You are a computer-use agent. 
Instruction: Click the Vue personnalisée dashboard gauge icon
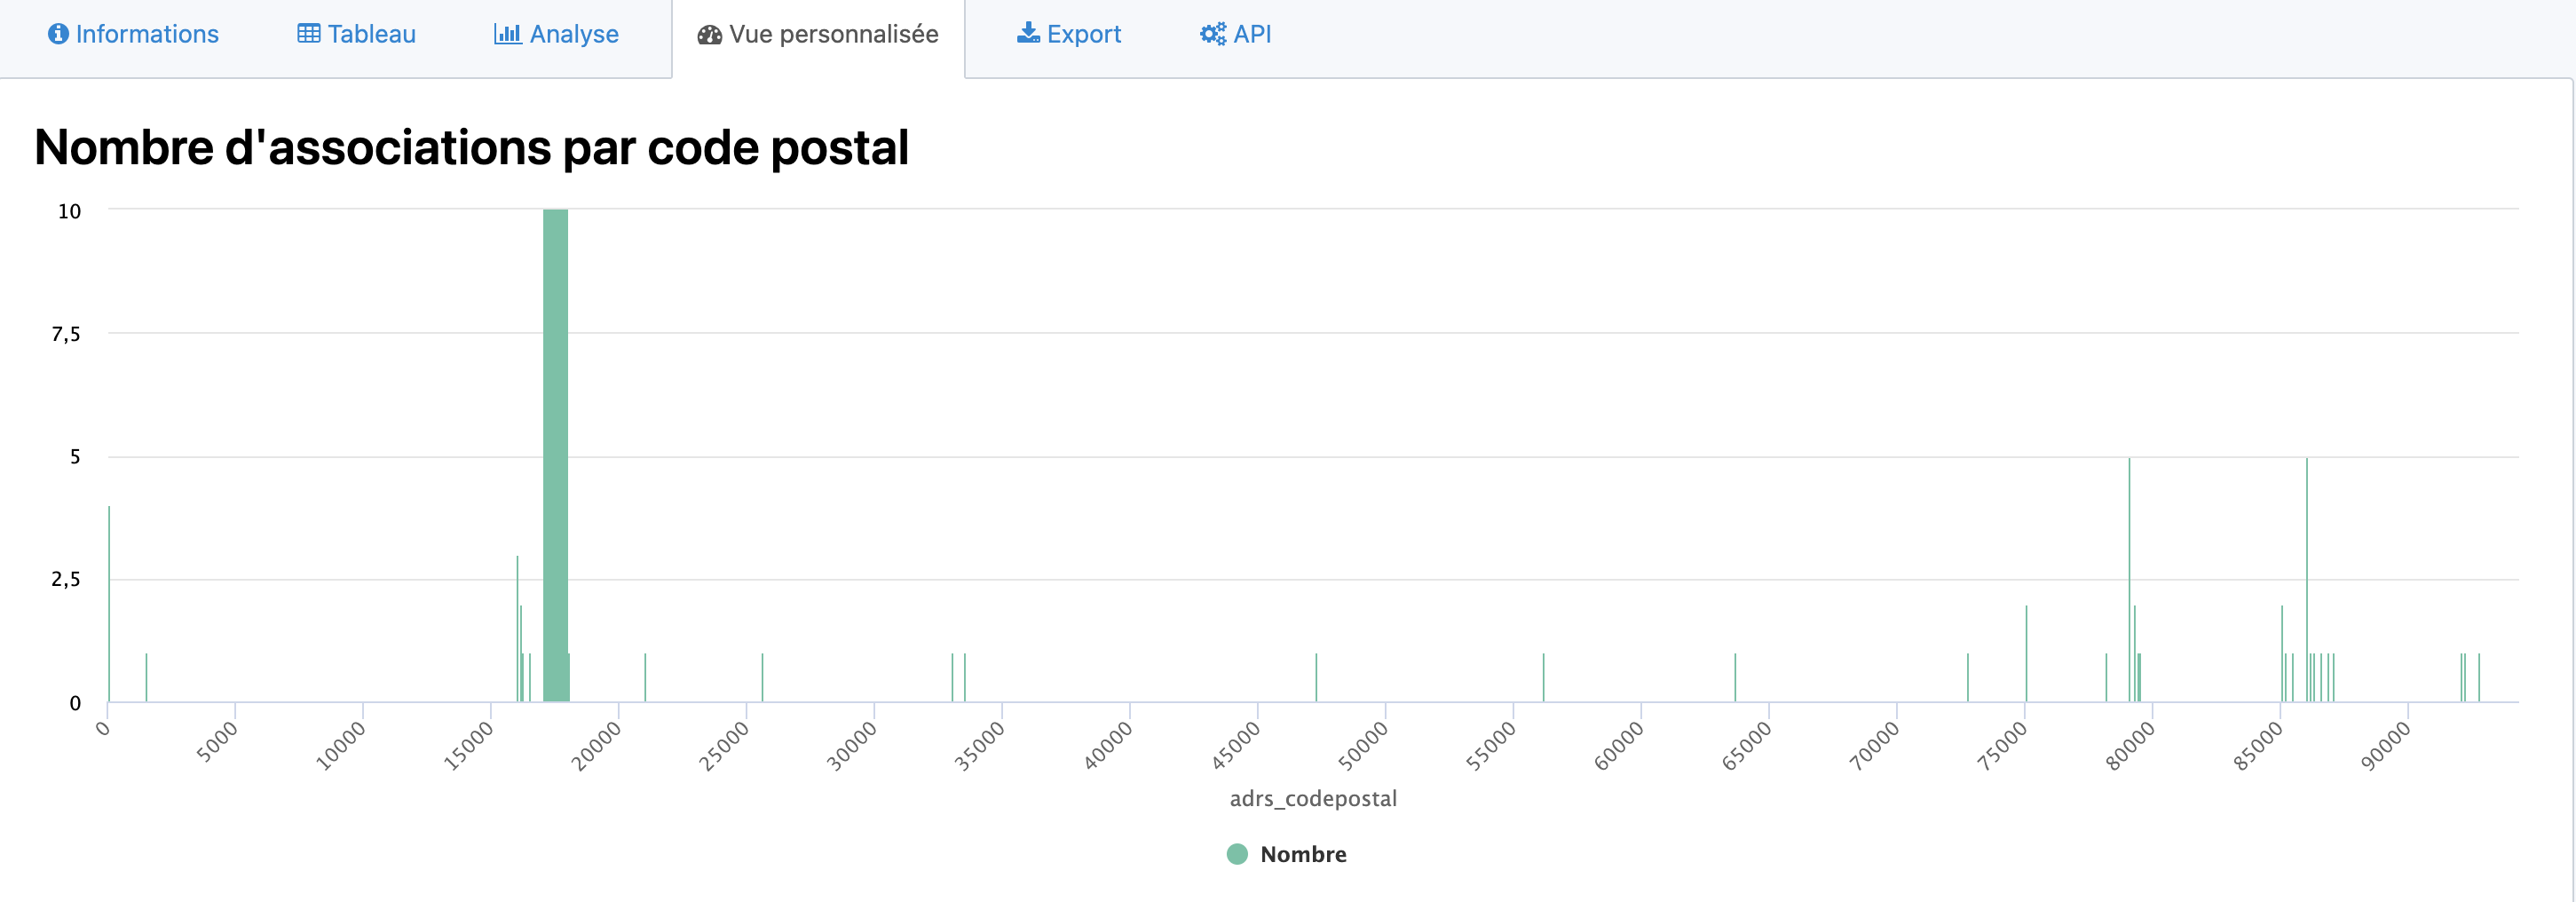tap(709, 35)
